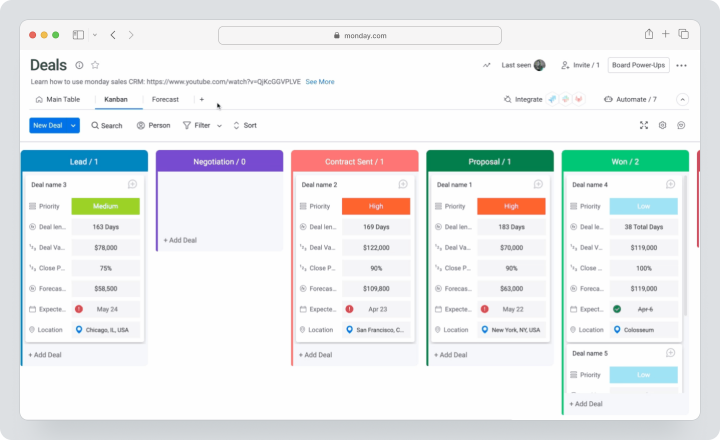Click the Medium priority label on Deal name 3

tap(106, 206)
